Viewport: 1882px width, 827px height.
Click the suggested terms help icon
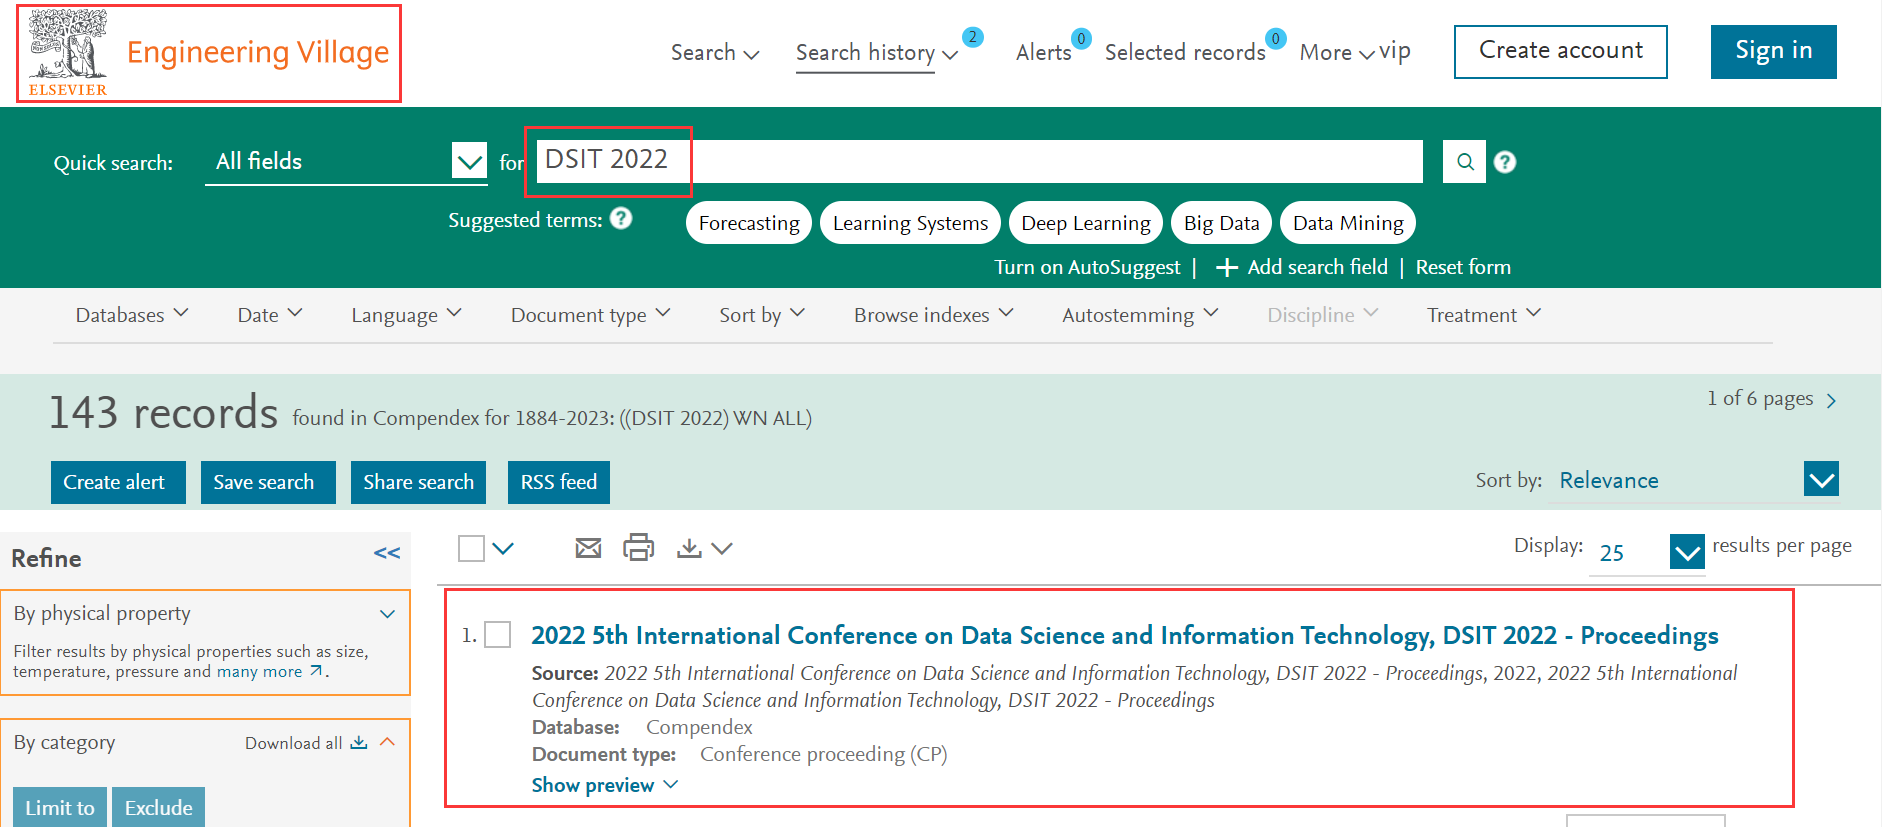(621, 219)
